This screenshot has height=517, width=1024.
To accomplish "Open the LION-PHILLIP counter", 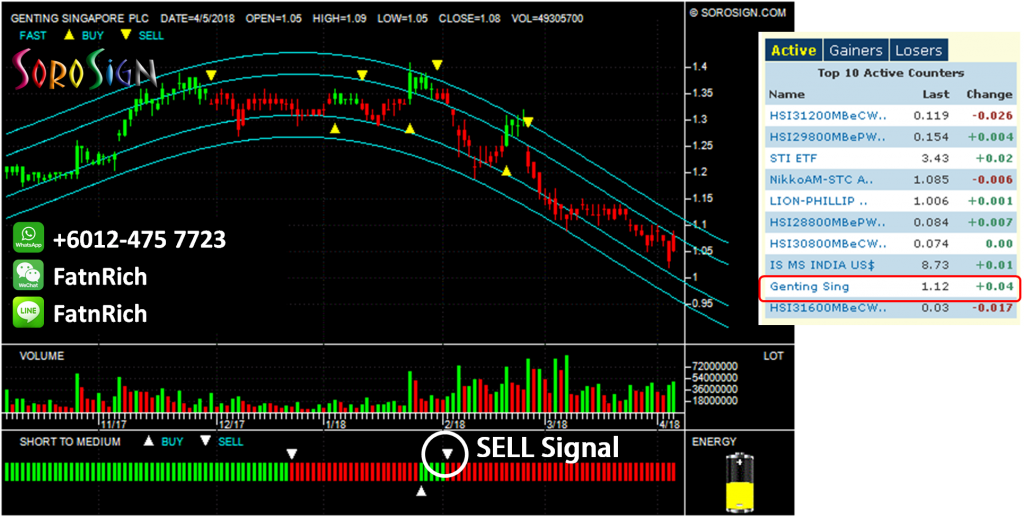I will 818,201.
